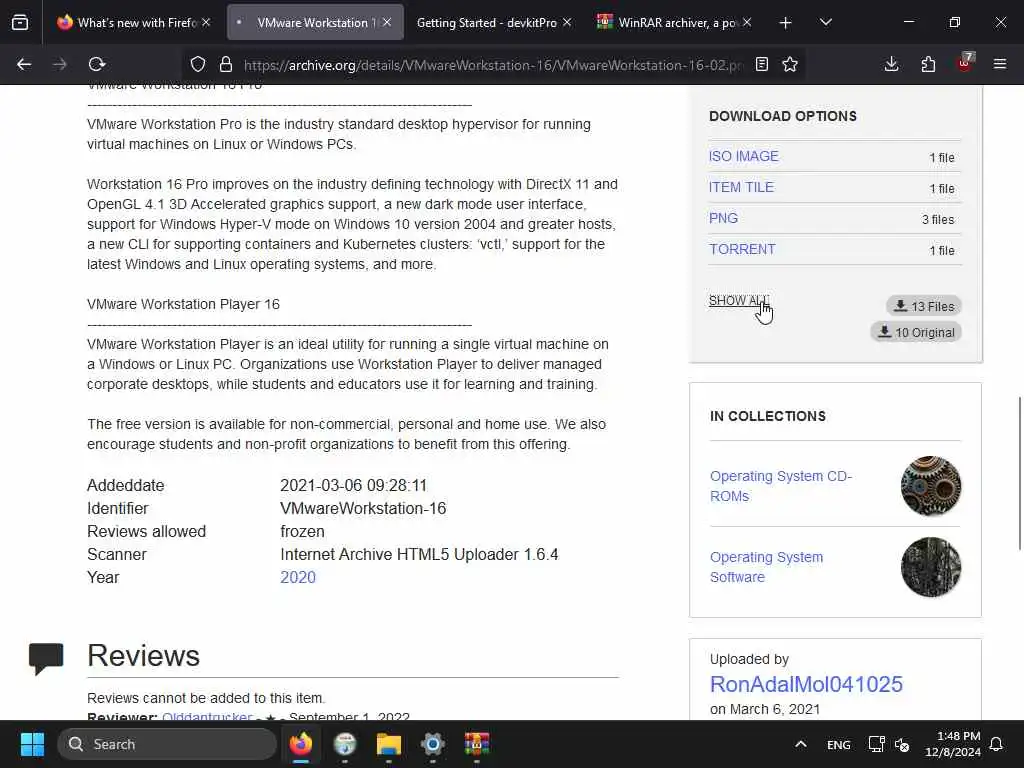Click the uBlock Origin extension icon
The height and width of the screenshot is (768, 1024).
(965, 63)
